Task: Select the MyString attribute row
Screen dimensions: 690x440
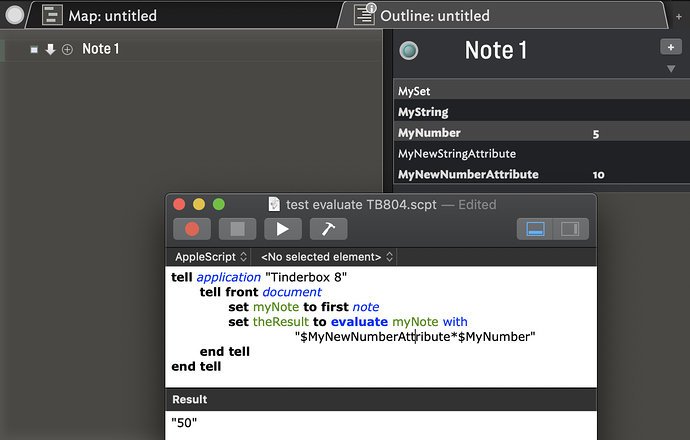Action: 542,112
